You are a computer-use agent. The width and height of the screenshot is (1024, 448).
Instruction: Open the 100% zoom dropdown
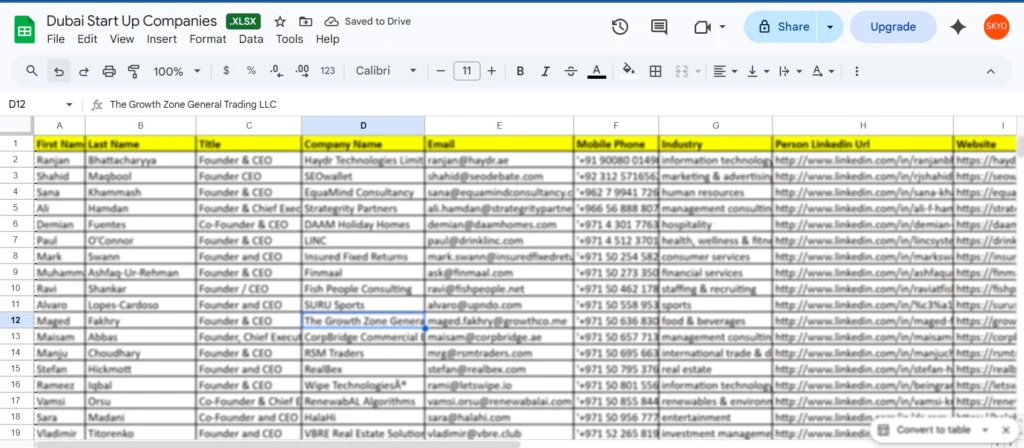177,71
